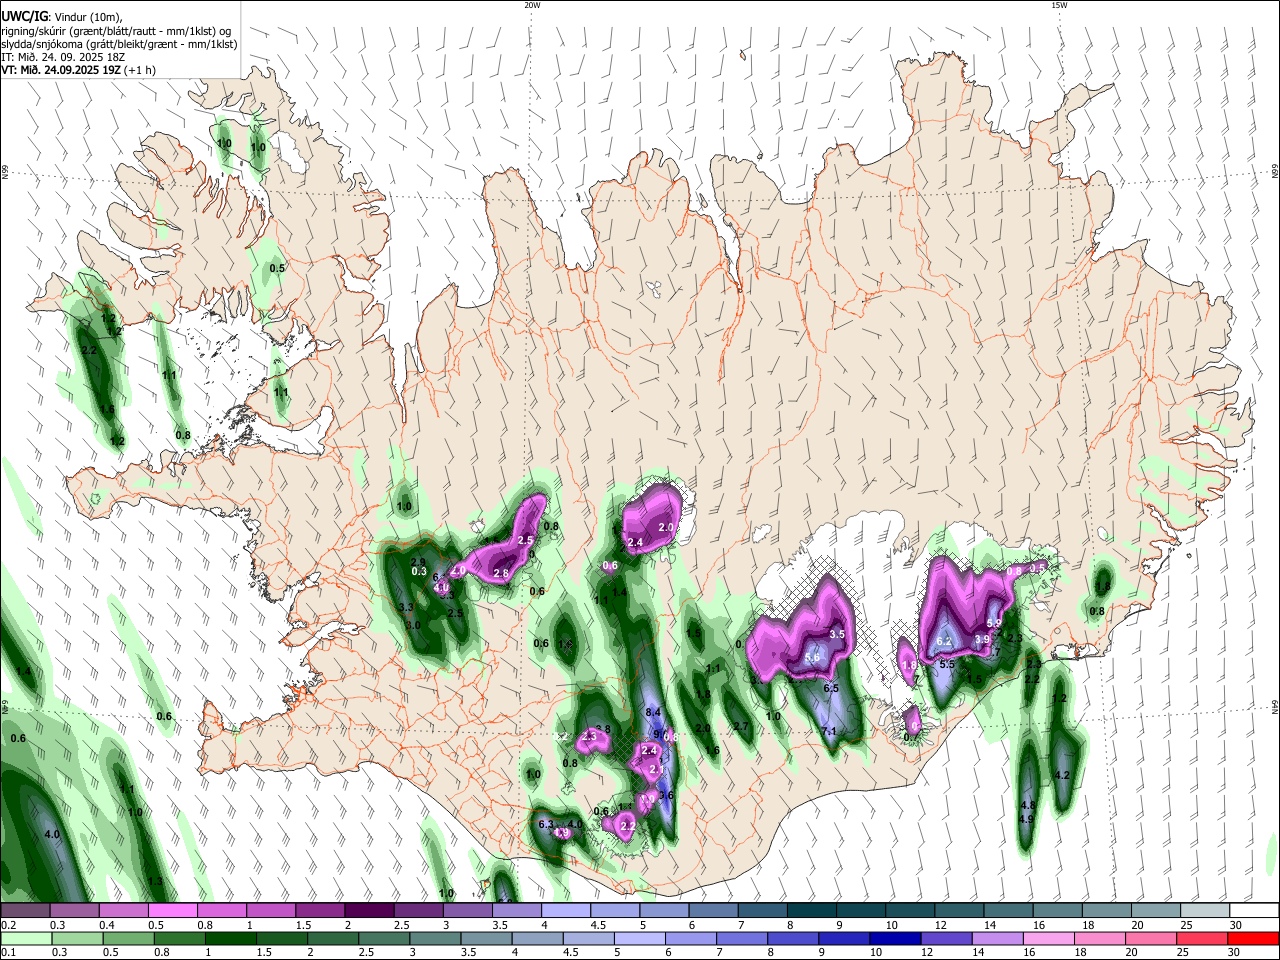Select the '3.3' value in west Iceland
Image resolution: width=1280 pixels, height=960 pixels.
[405, 607]
